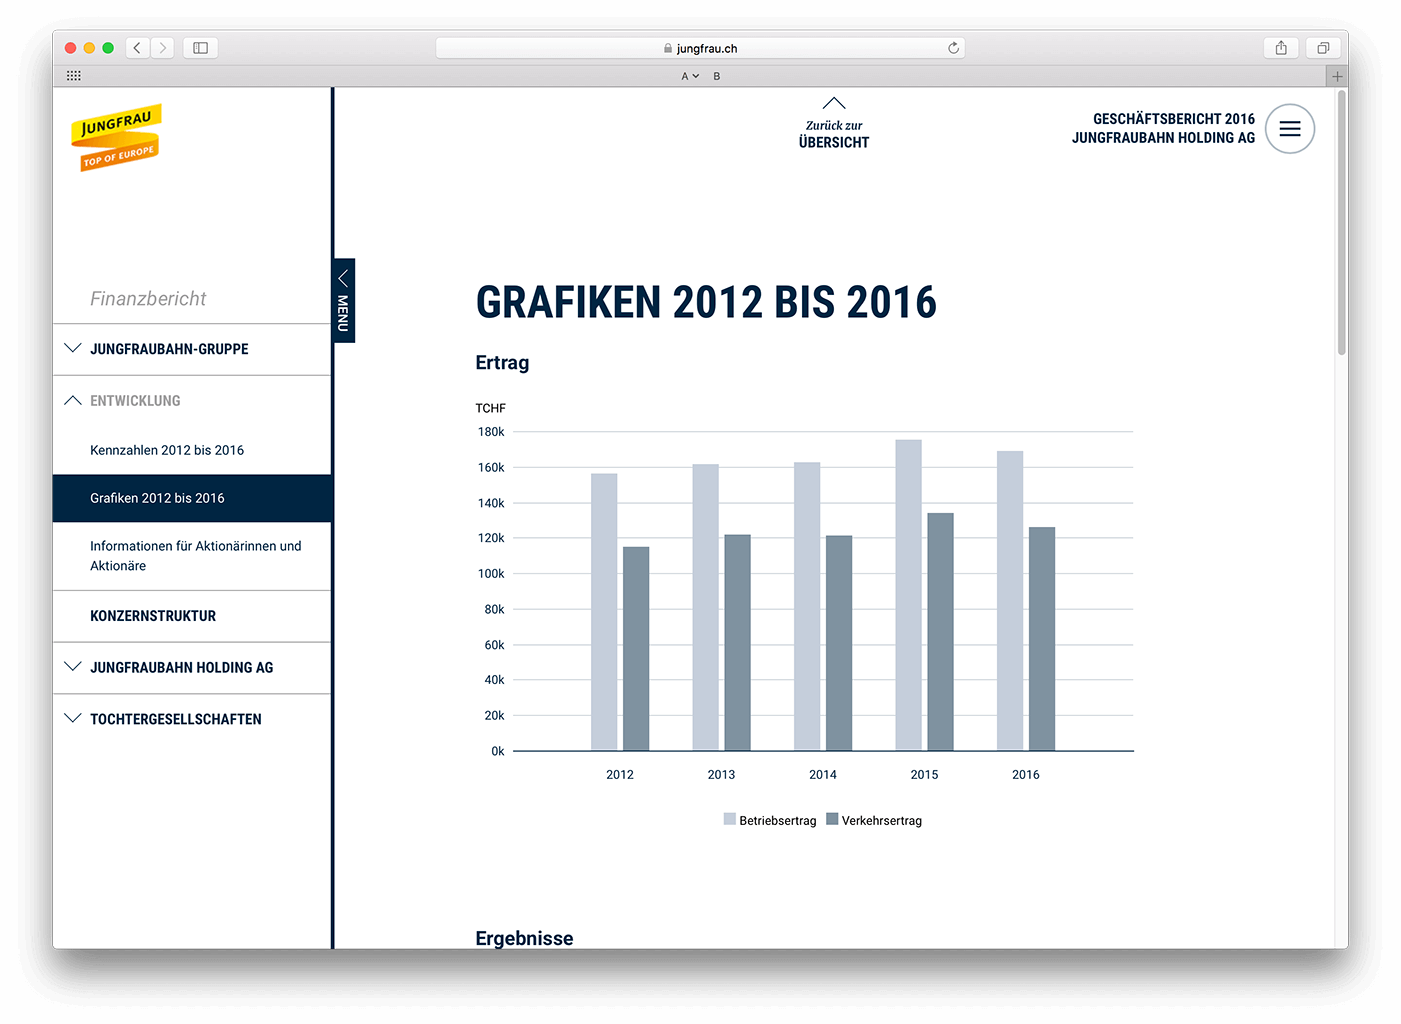1401x1024 pixels.
Task: Click the 2012 Betriebsertrag bar
Action: click(x=604, y=612)
